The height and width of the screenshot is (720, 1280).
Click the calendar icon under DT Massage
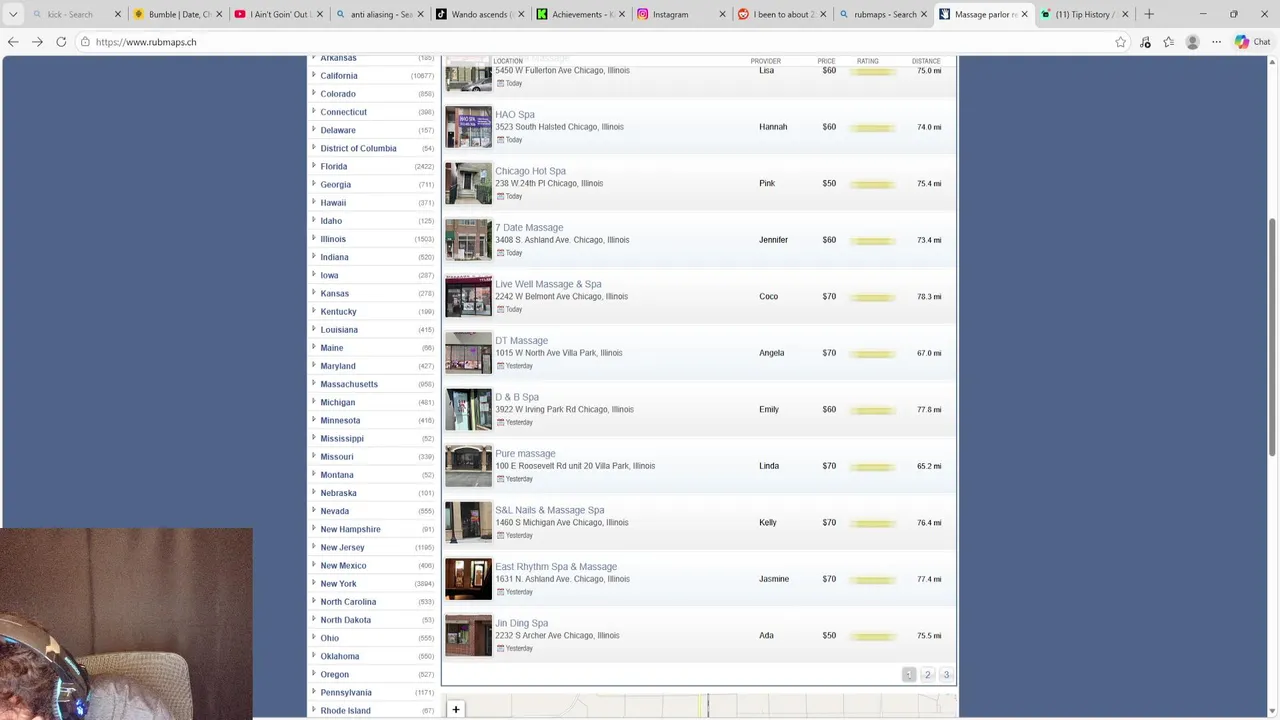[501, 366]
